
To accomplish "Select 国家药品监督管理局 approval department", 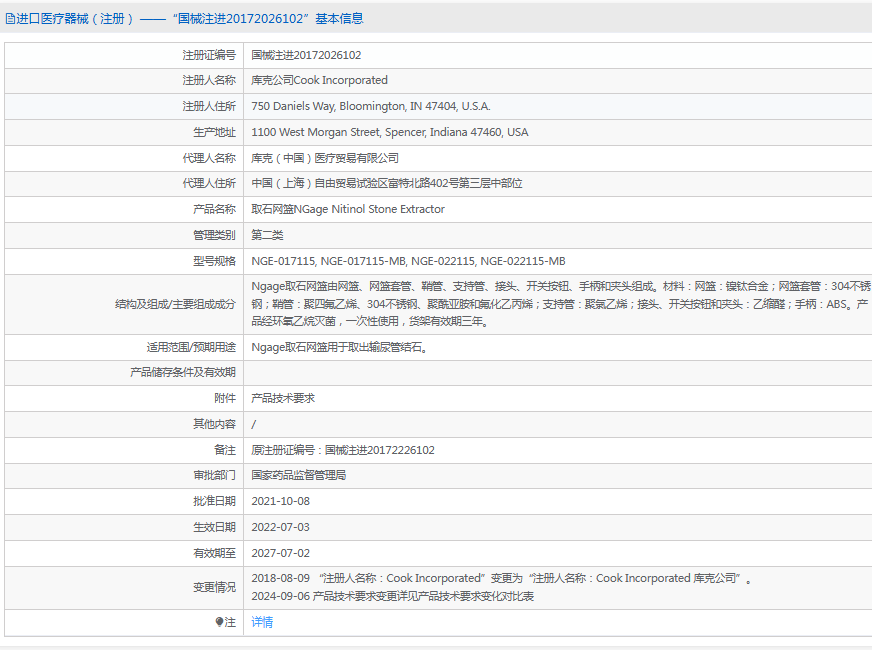I will 299,475.
